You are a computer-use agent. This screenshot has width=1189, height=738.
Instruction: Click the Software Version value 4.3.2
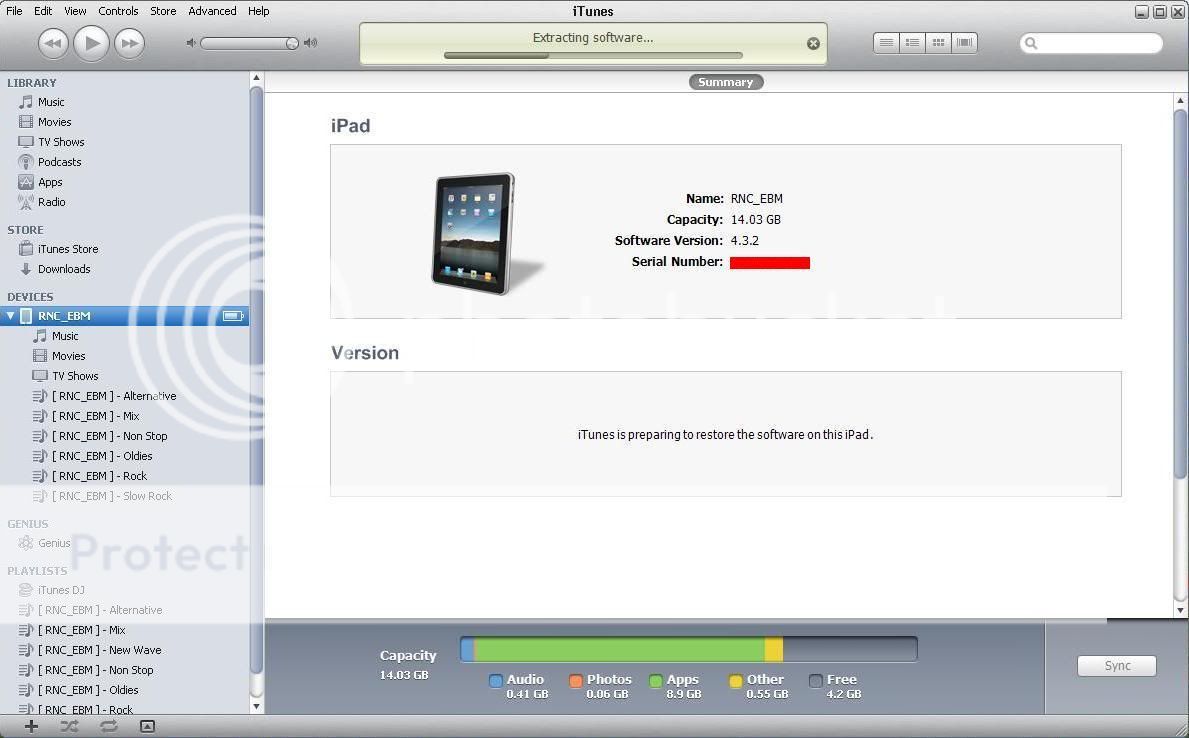point(745,240)
